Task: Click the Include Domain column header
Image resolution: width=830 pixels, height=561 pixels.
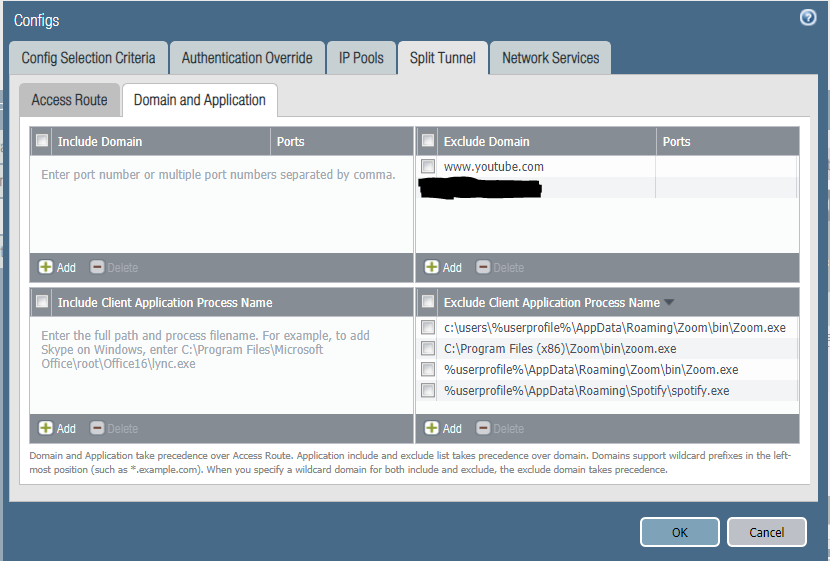Action: (161, 141)
